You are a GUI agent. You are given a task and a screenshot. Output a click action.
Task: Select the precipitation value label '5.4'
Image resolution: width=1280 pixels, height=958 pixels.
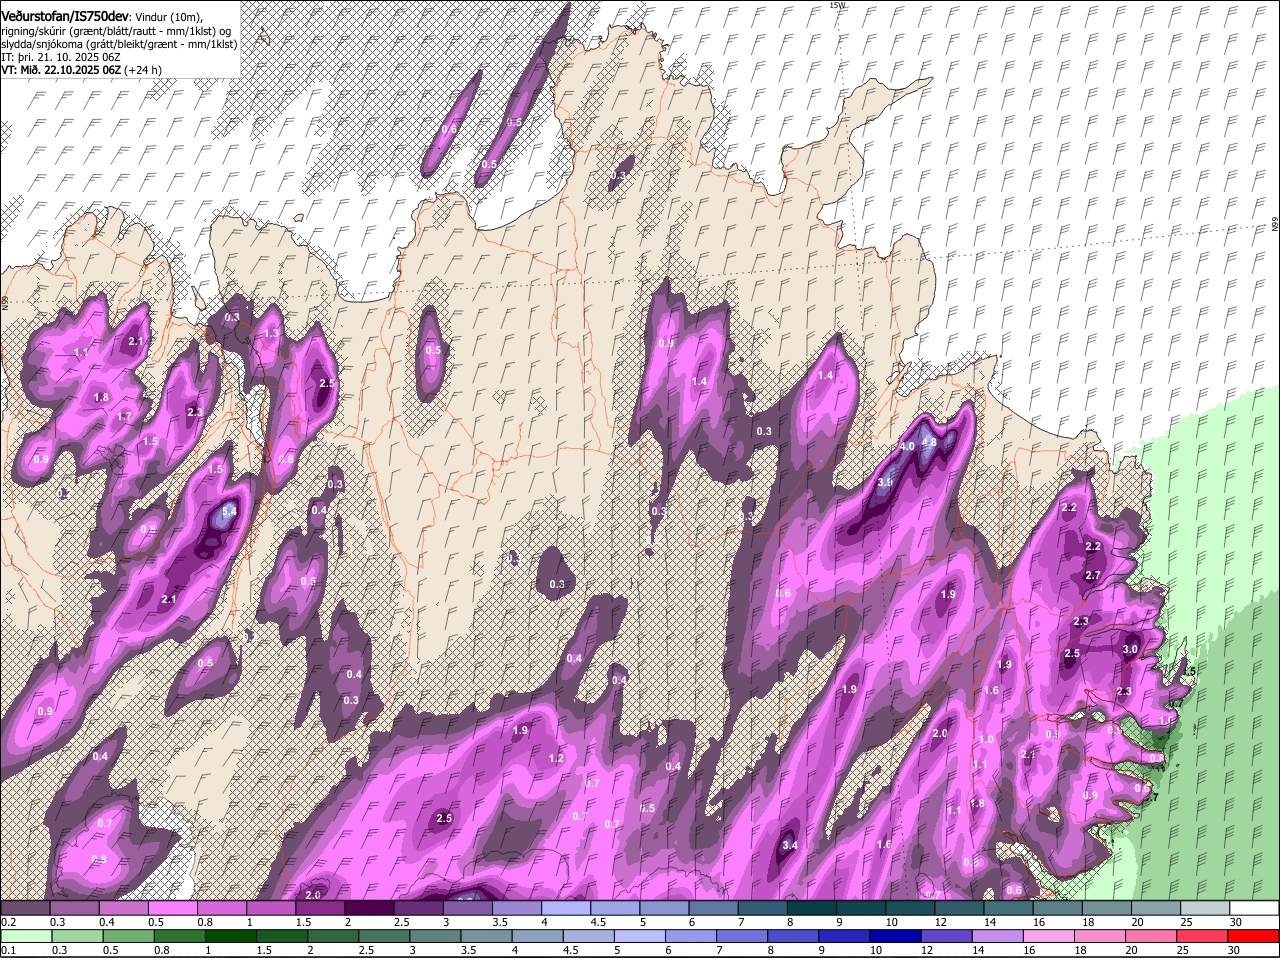point(228,511)
